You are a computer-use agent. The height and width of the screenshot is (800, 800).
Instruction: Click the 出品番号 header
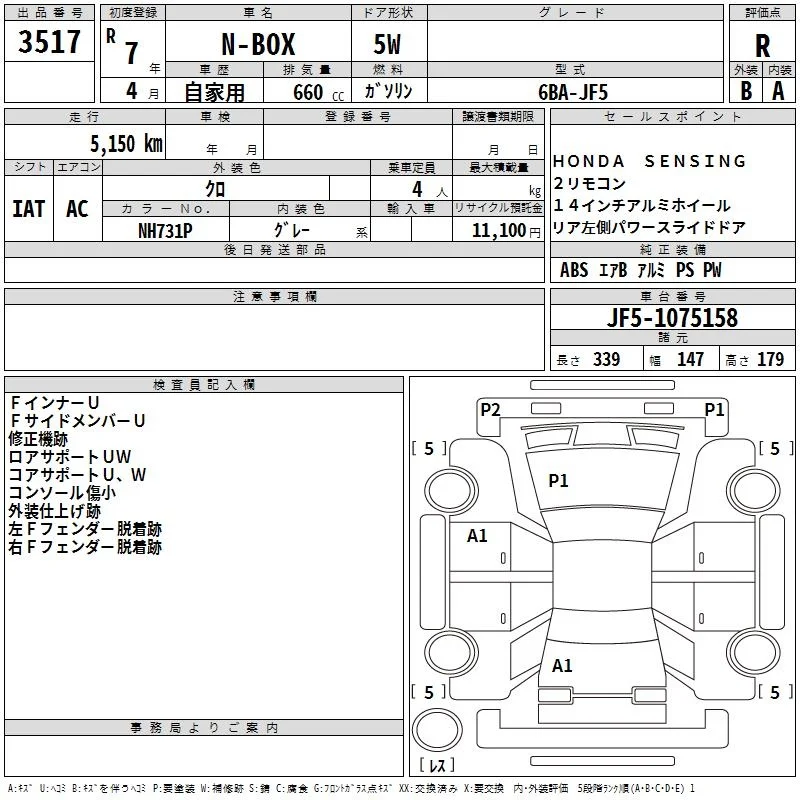point(49,13)
